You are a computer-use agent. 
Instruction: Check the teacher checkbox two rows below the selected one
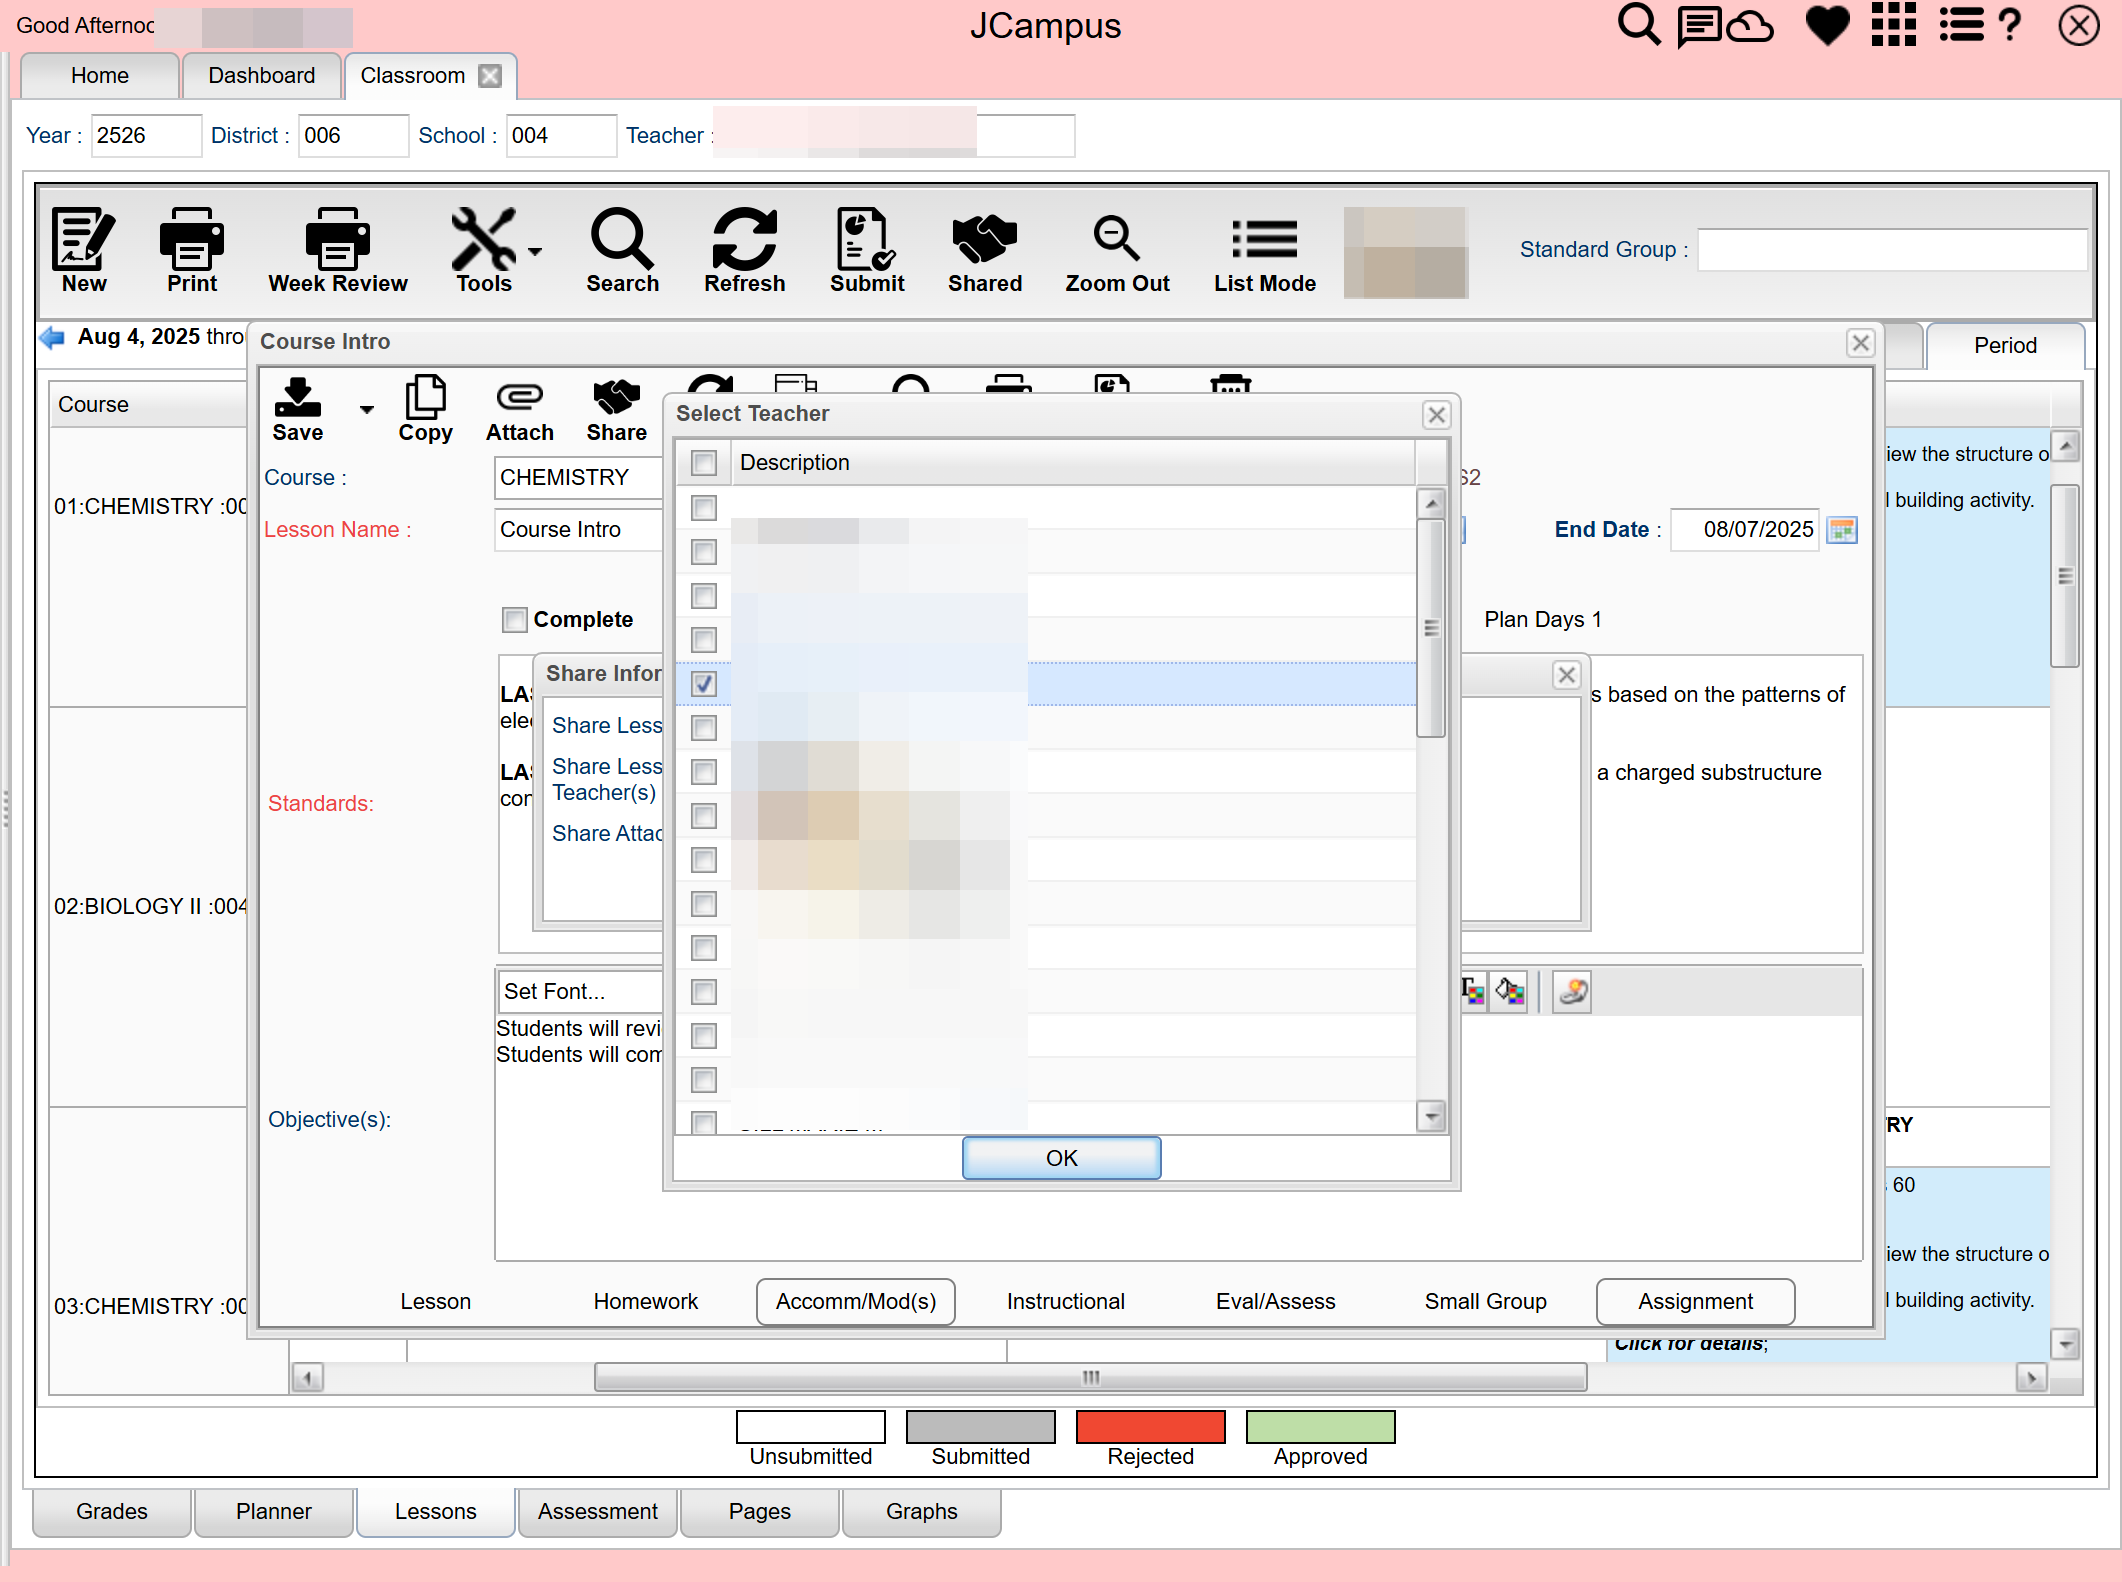[x=704, y=772]
